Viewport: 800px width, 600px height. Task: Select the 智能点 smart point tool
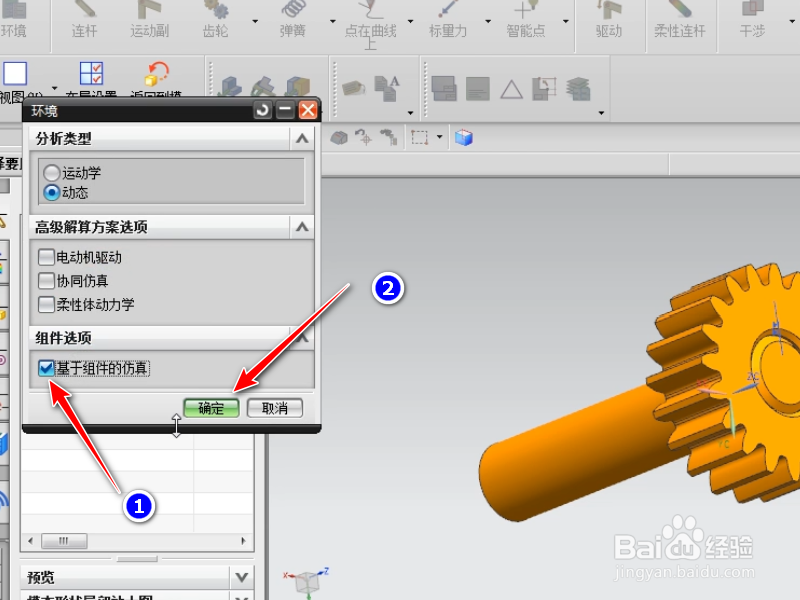tap(526, 20)
